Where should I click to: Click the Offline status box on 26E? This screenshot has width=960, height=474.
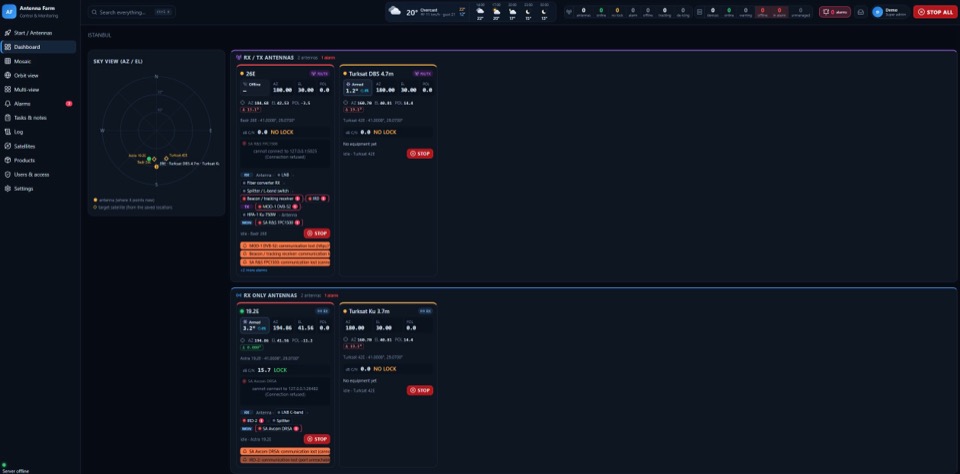(255, 87)
